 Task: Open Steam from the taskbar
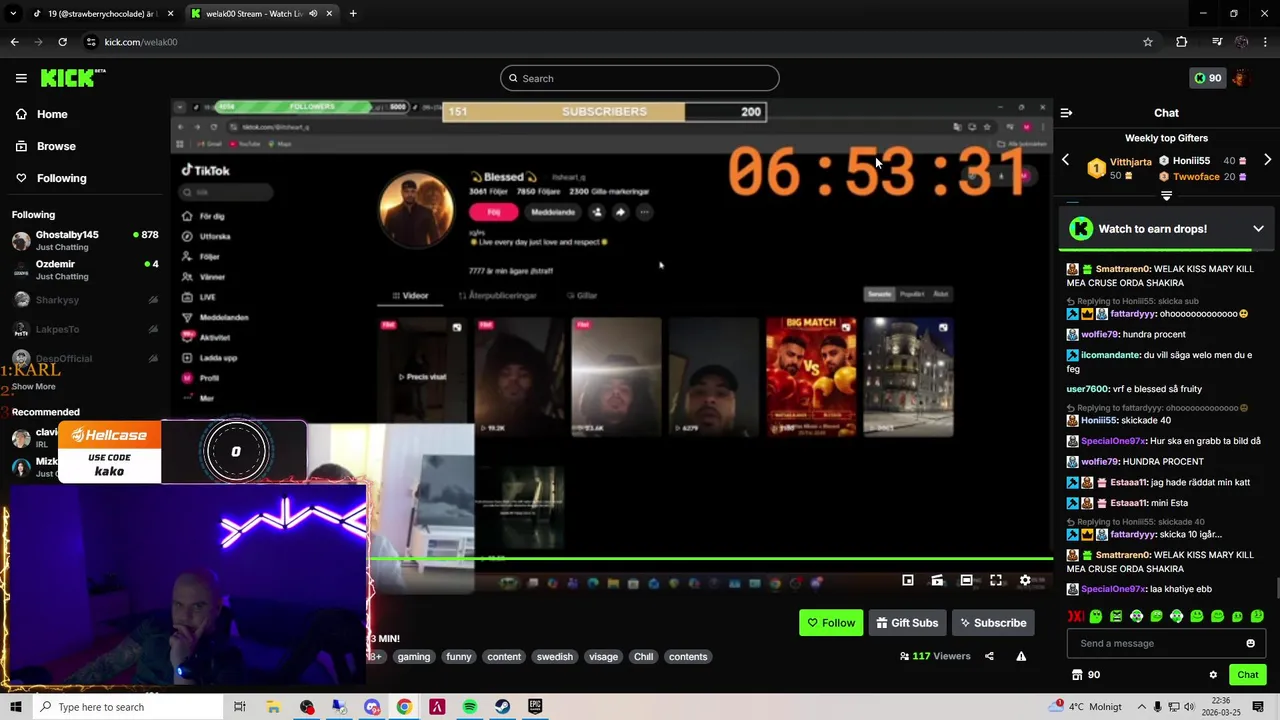(502, 707)
